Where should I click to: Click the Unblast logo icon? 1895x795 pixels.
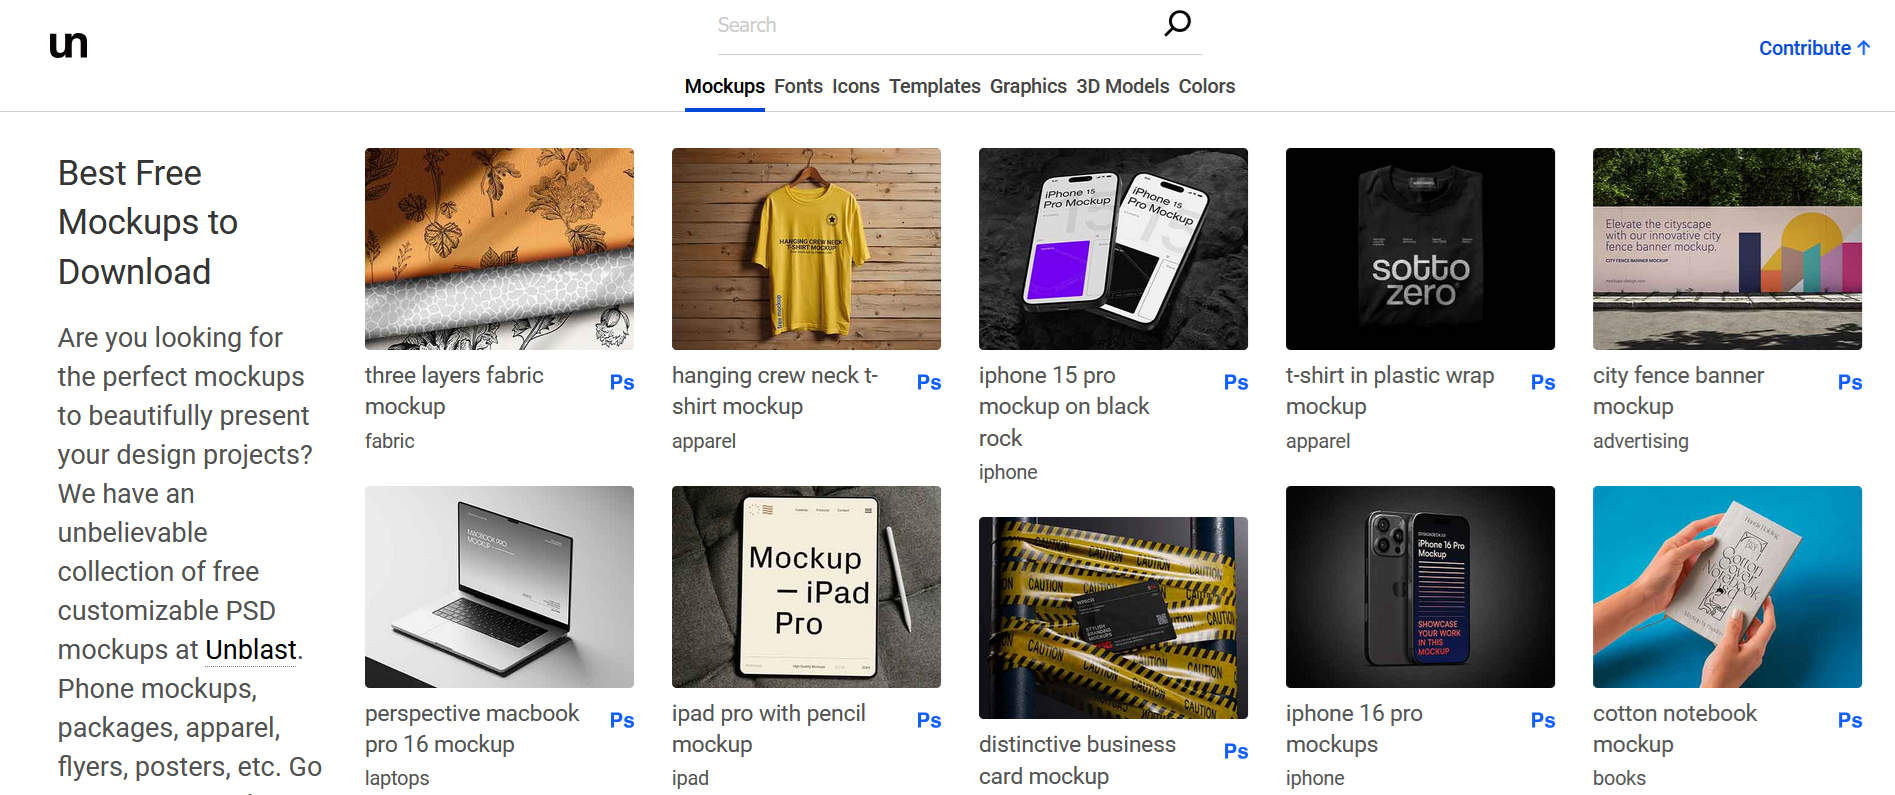[x=68, y=45]
